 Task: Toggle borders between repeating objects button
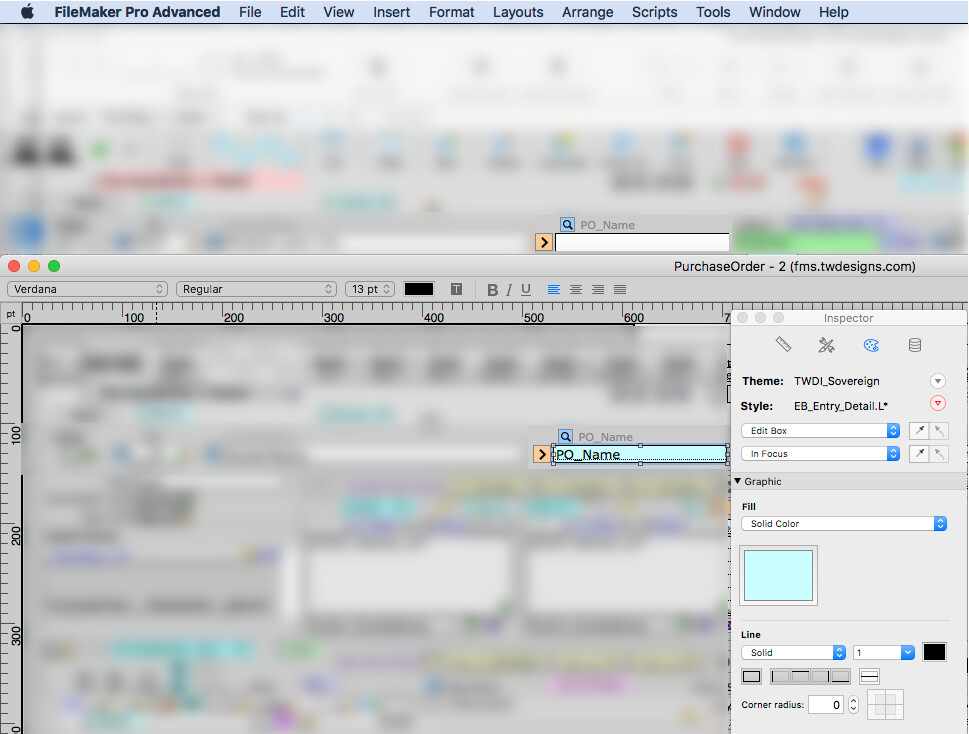pos(869,677)
